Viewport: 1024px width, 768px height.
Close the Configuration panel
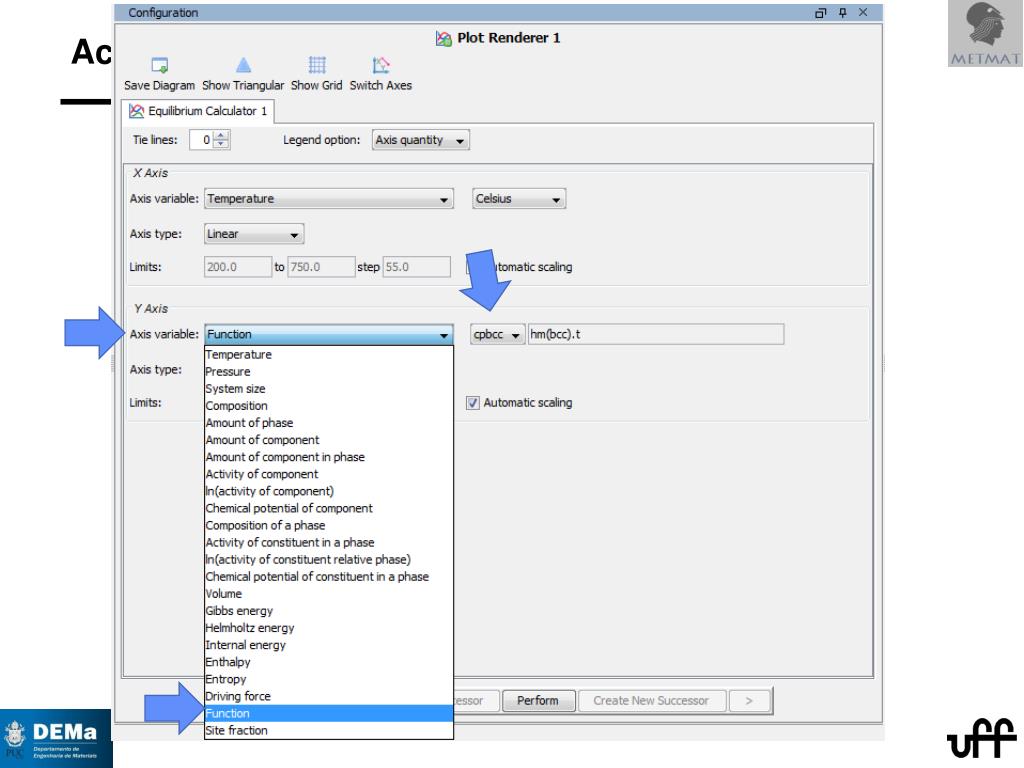(863, 12)
